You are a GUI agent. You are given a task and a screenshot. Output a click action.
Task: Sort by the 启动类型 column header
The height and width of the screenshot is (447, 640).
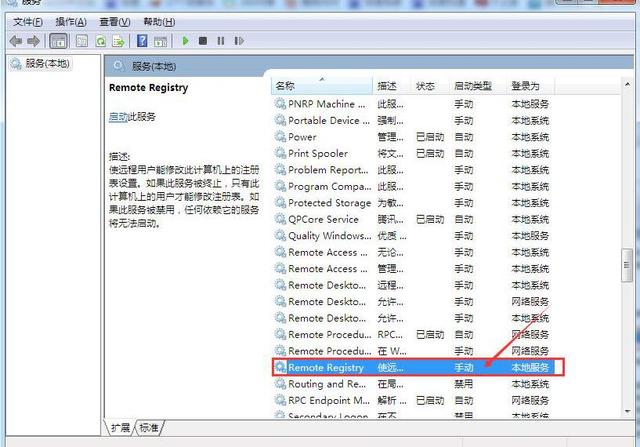[x=479, y=86]
